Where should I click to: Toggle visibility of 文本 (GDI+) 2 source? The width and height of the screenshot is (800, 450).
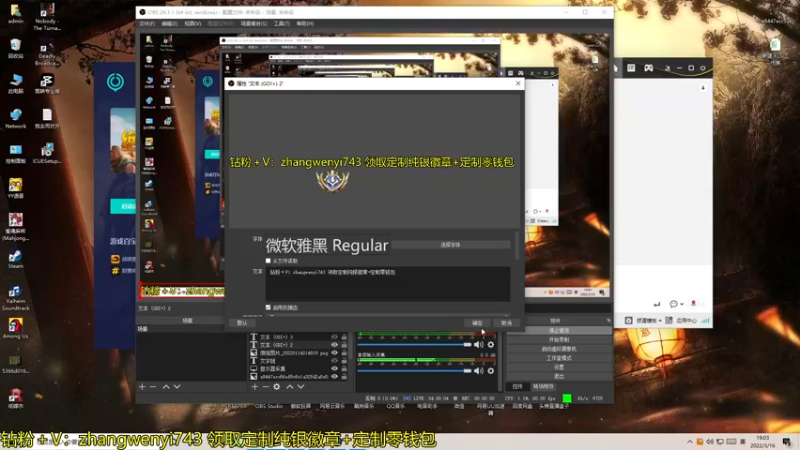(335, 345)
